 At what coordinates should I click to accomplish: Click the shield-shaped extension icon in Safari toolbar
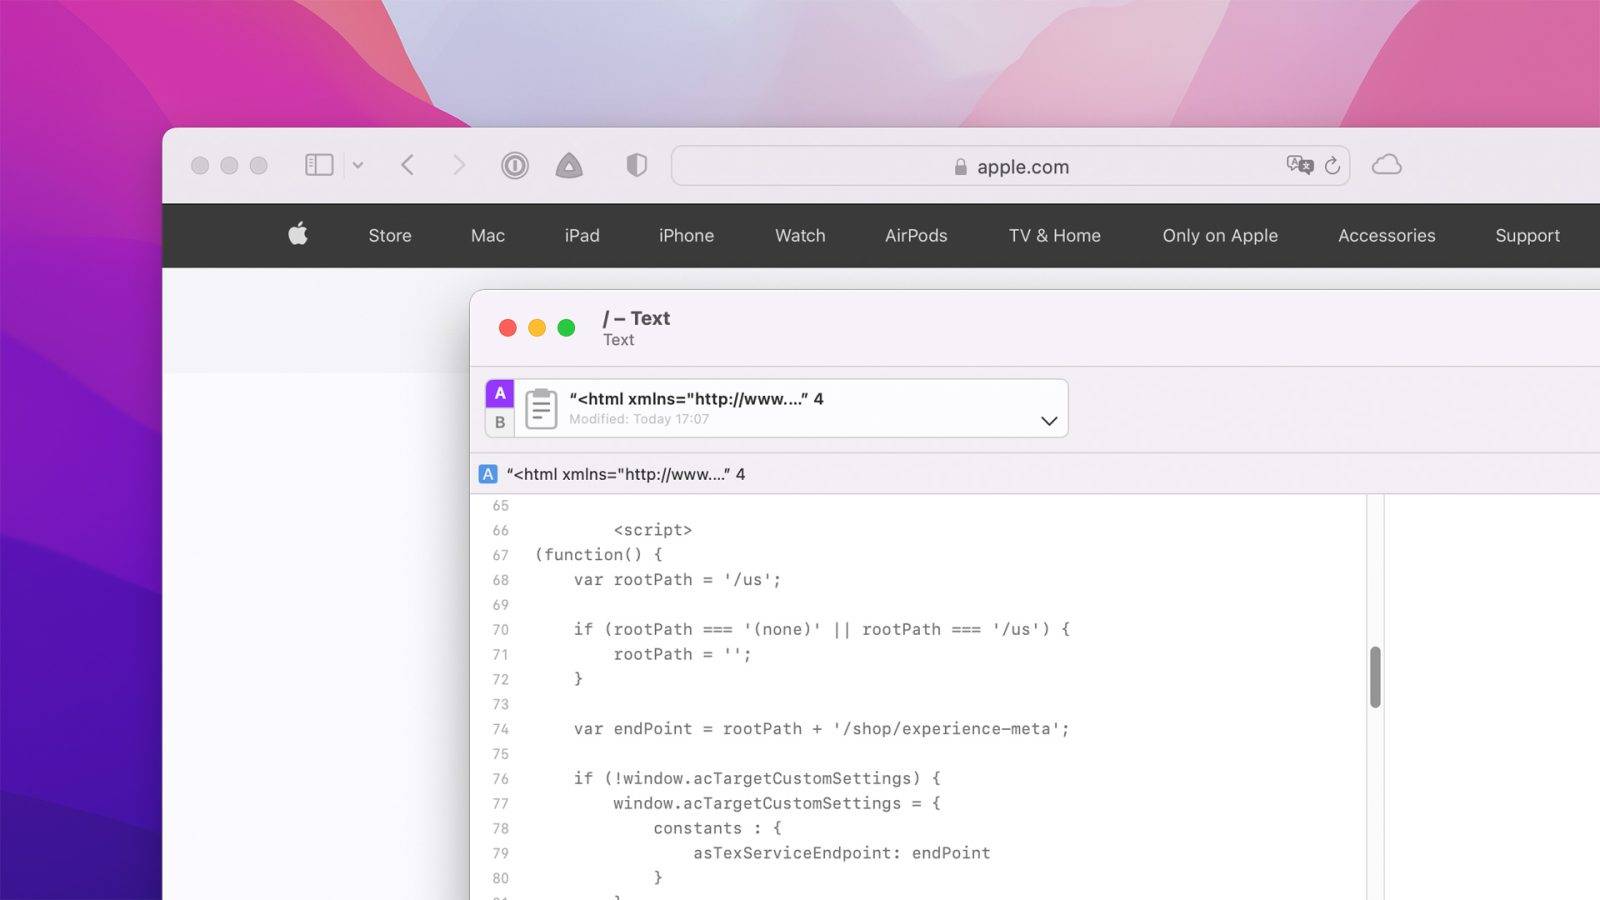pos(635,165)
